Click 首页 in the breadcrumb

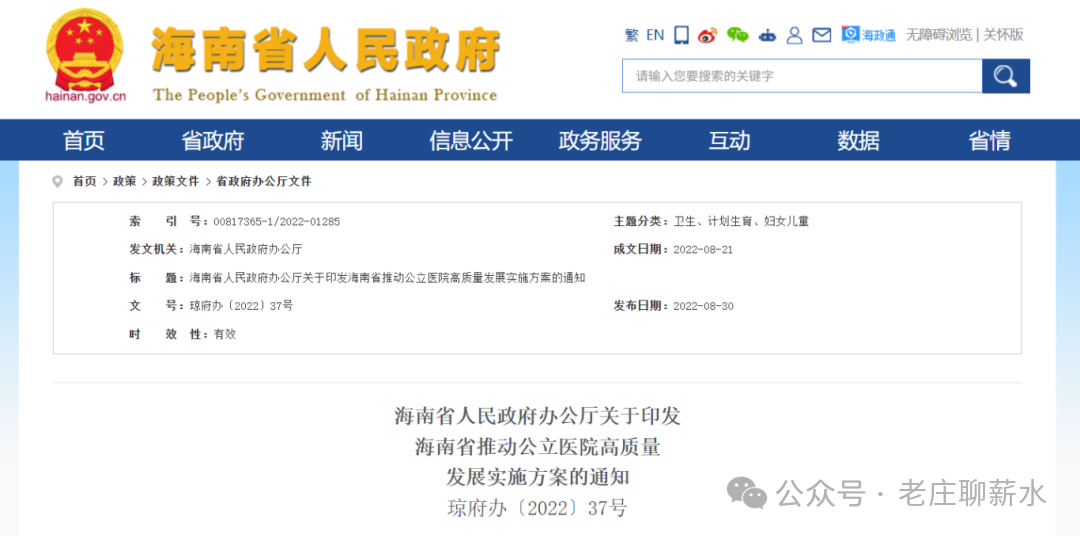pyautogui.click(x=85, y=182)
